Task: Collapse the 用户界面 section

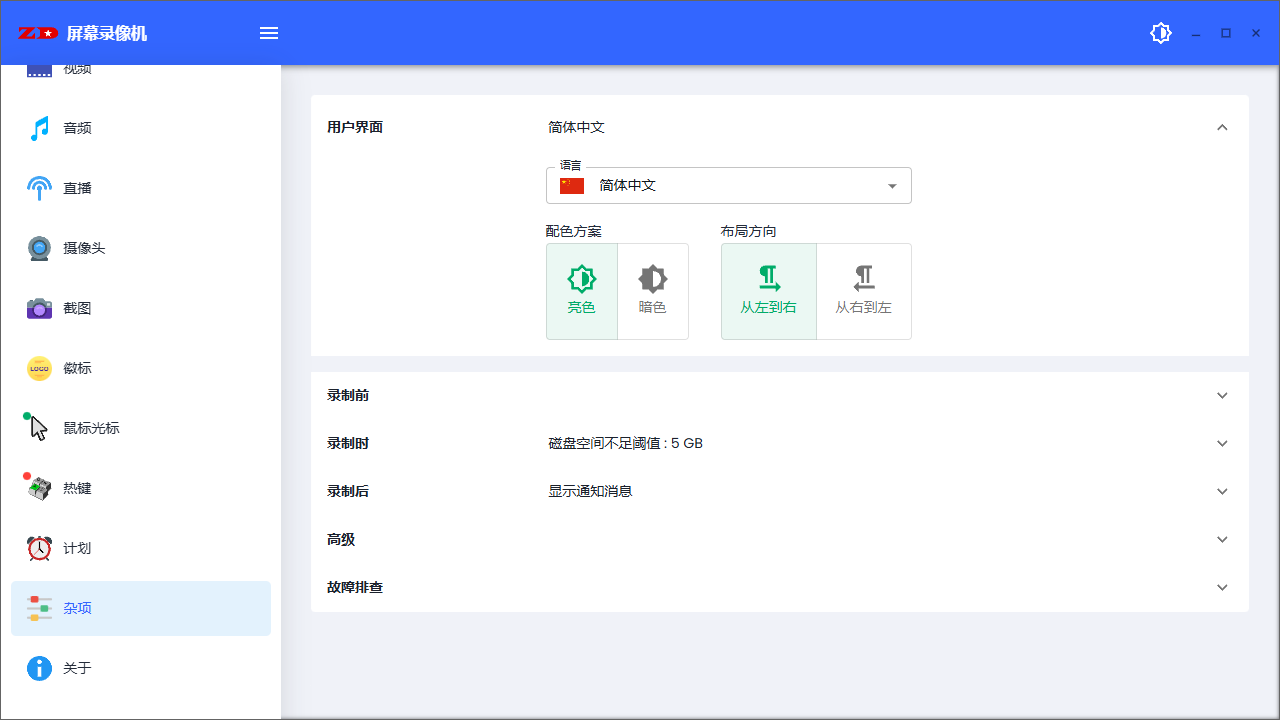Action: click(x=1222, y=128)
